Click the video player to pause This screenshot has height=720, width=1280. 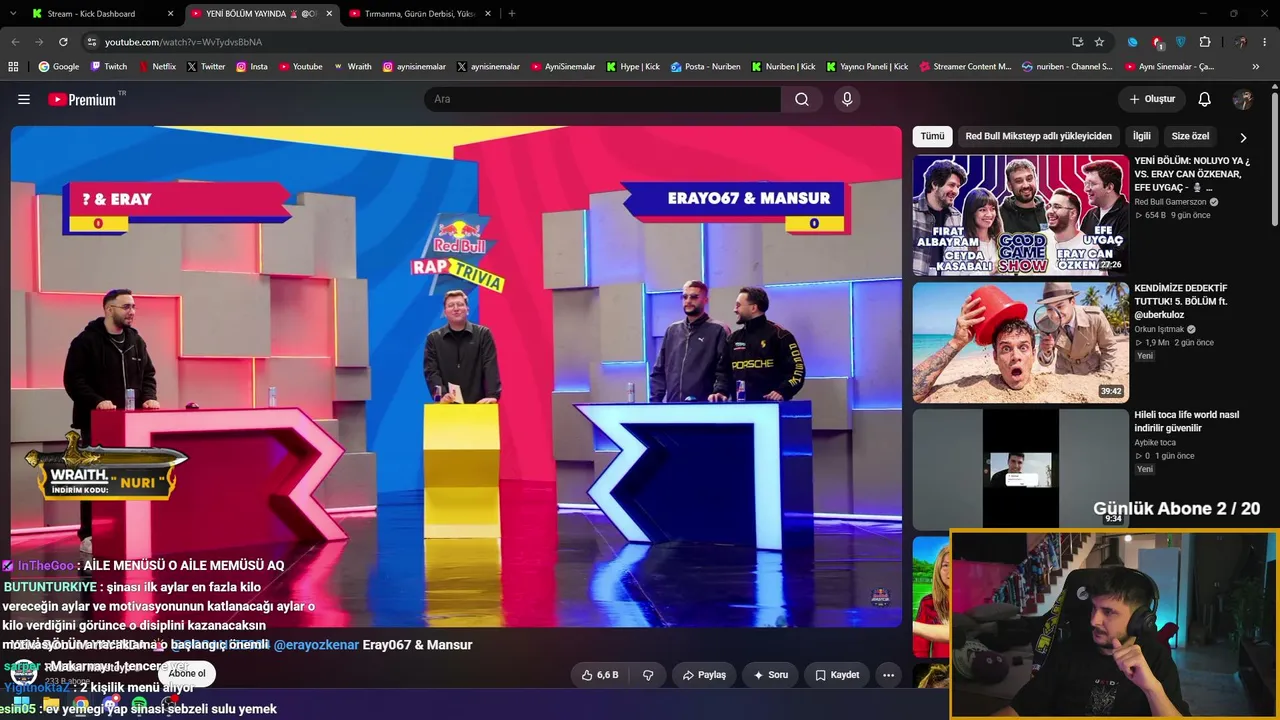[456, 376]
